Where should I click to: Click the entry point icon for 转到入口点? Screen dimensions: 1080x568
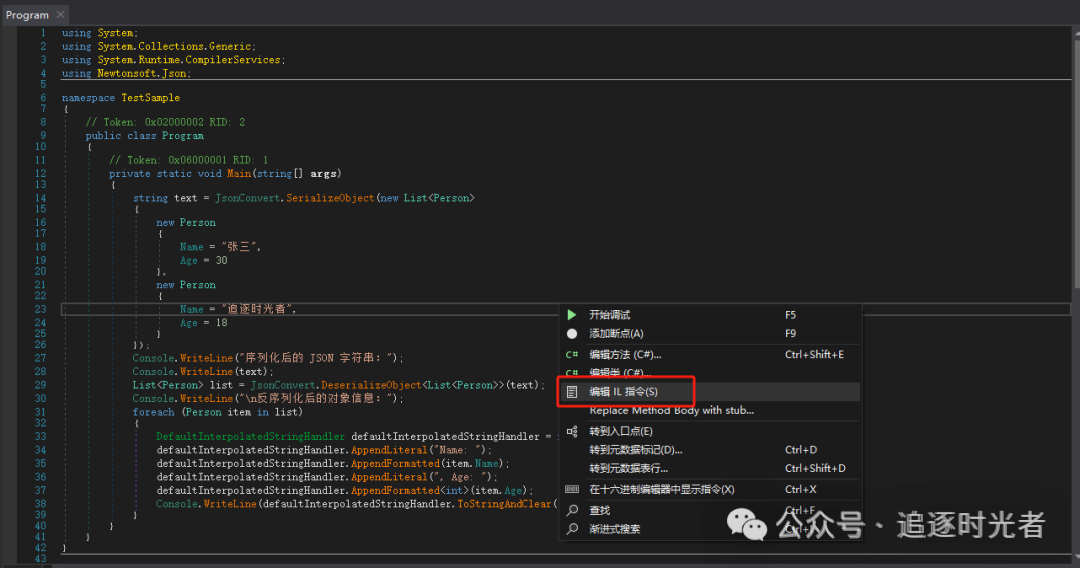point(572,431)
